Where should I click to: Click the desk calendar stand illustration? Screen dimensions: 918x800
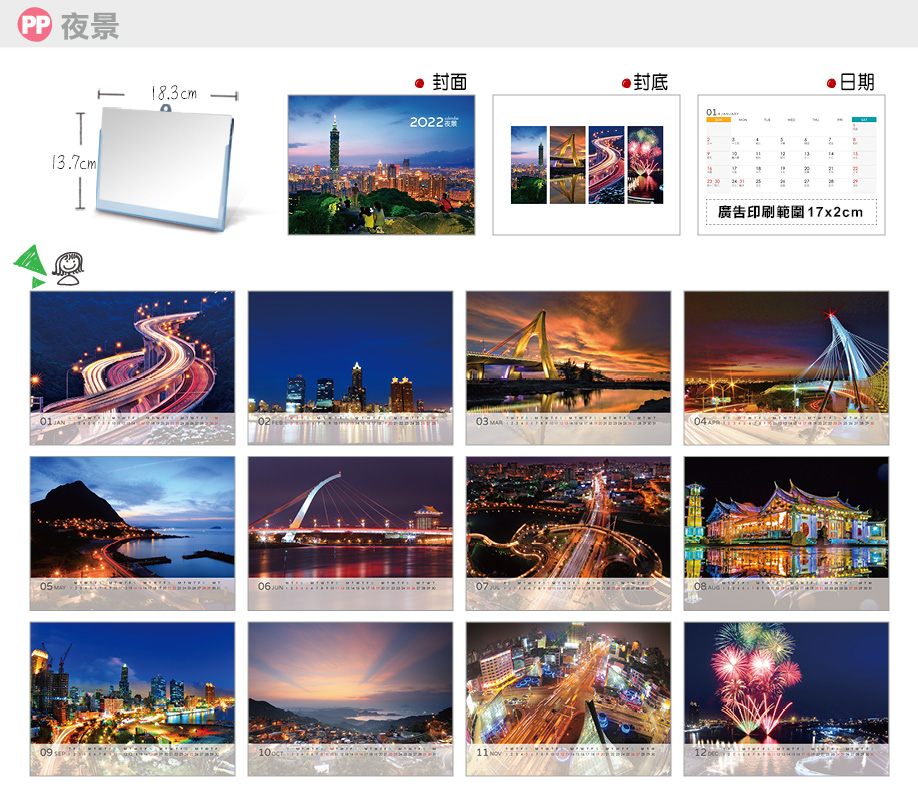pyautogui.click(x=168, y=160)
